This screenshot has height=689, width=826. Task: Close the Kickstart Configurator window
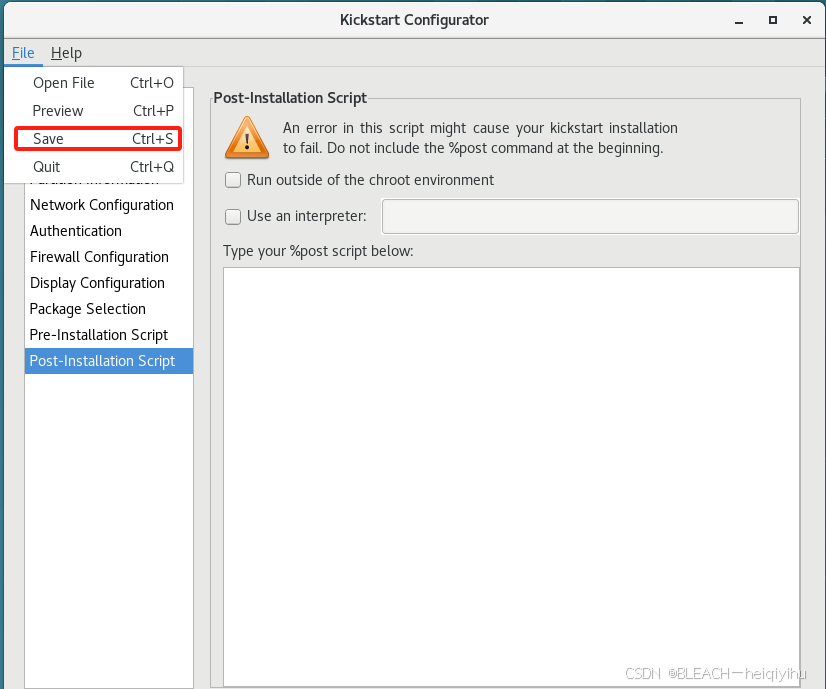pyautogui.click(x=807, y=20)
